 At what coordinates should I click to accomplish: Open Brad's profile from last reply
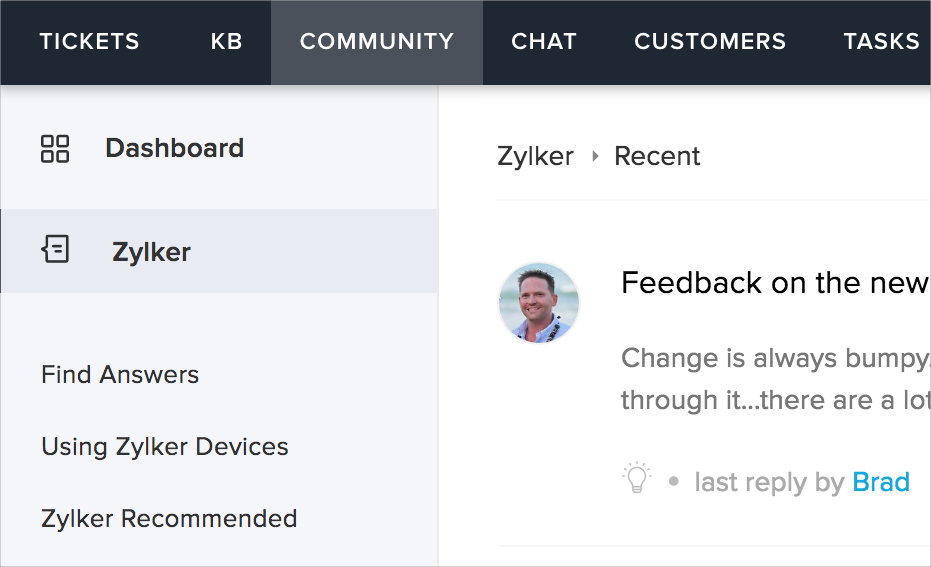pos(881,482)
